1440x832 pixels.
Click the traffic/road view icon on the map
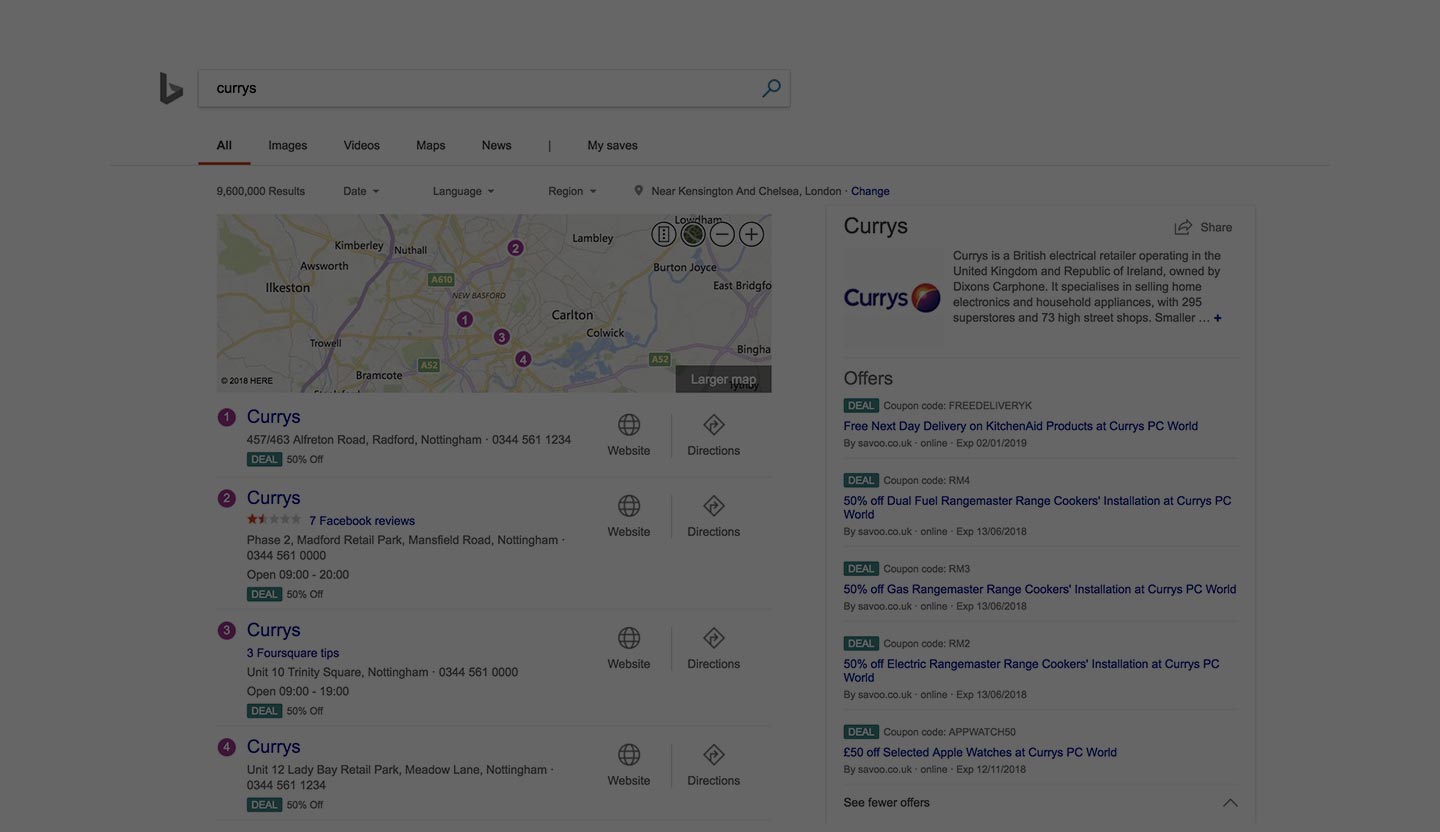(664, 234)
